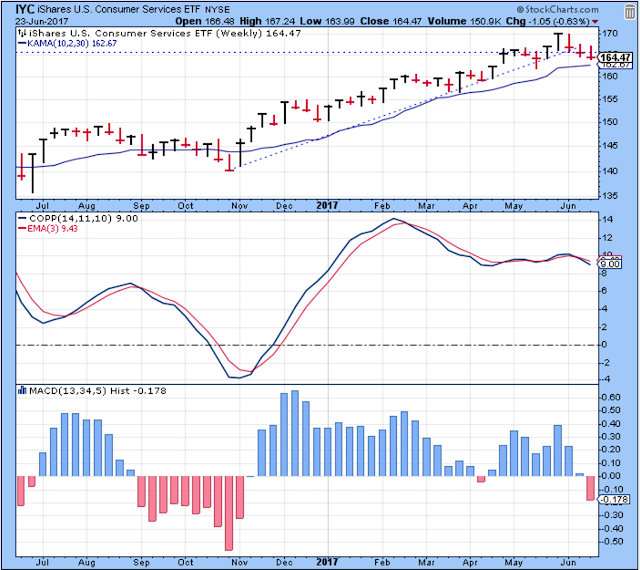Click the chart date 23-Jun-2017
Viewport: 640px width, 570px height.
pyautogui.click(x=42, y=21)
